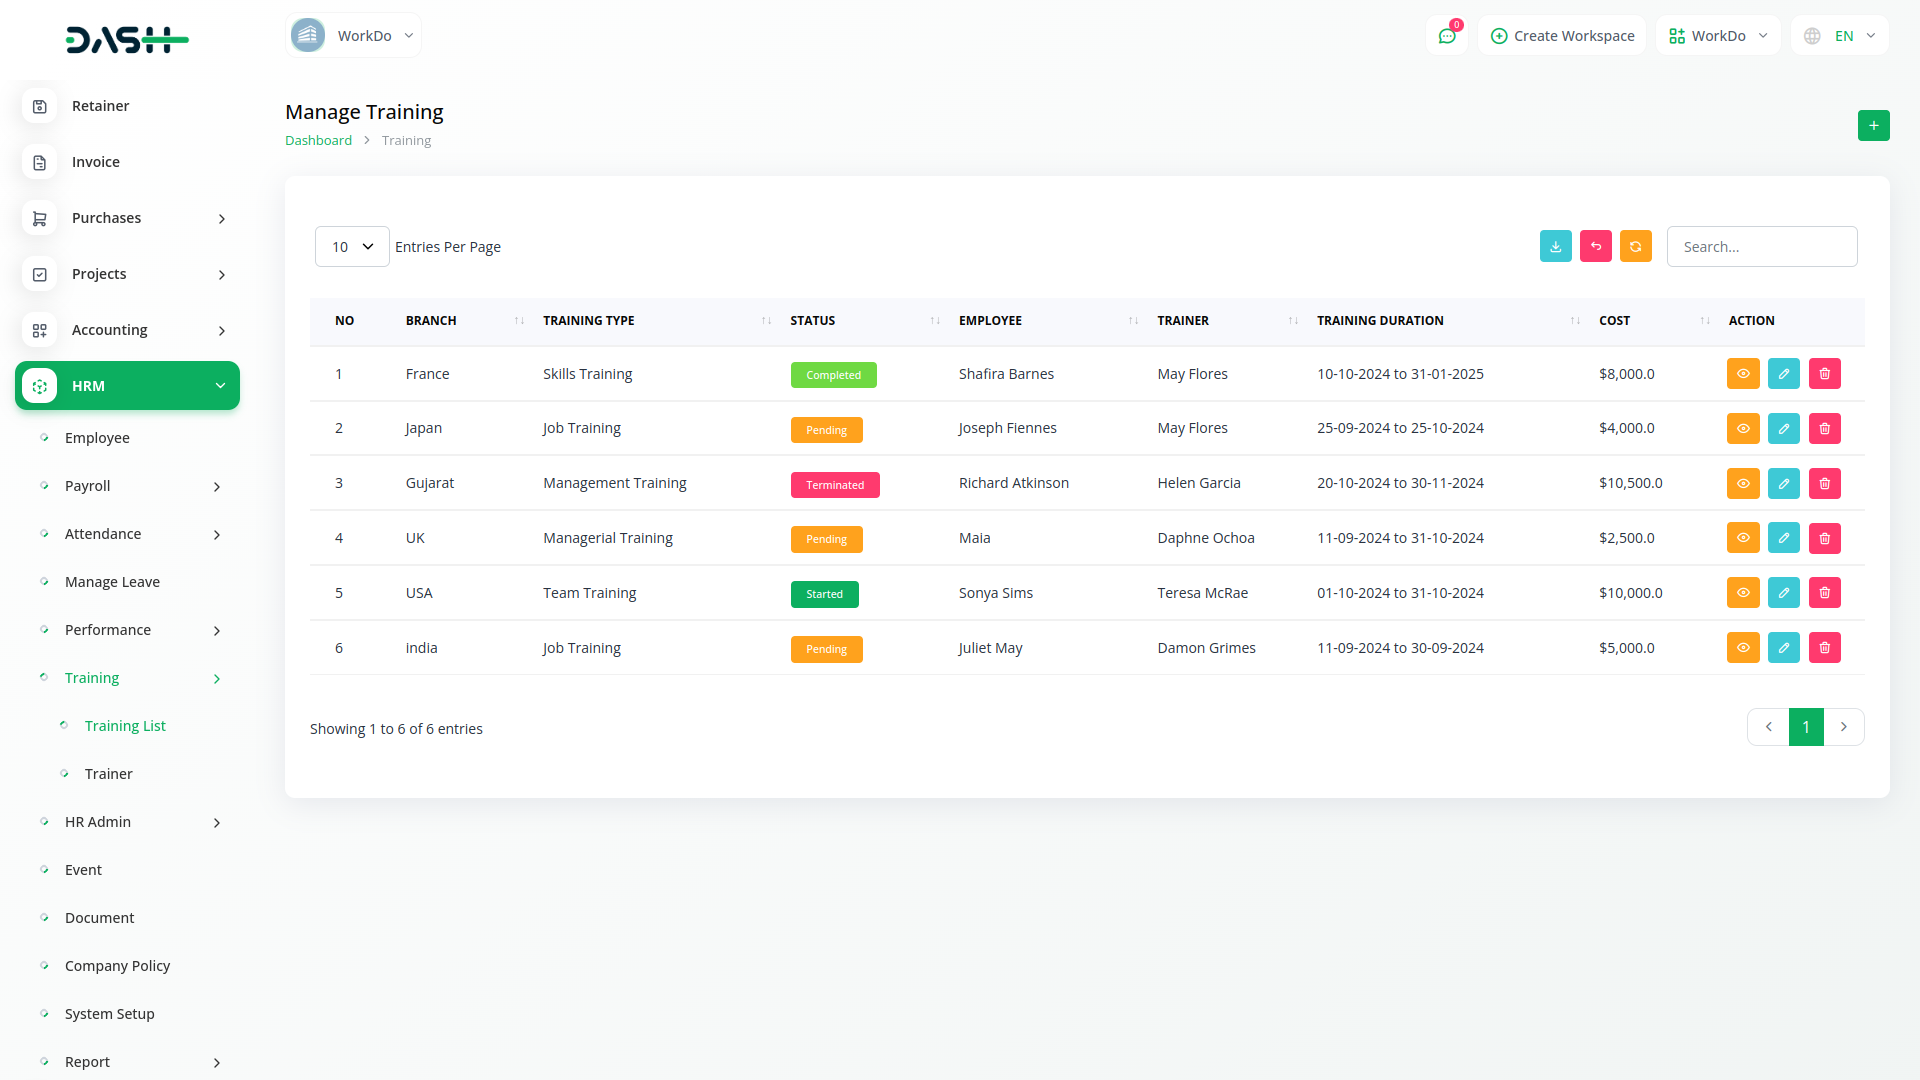
Task: Click the green add training plus button
Action: pos(1873,126)
